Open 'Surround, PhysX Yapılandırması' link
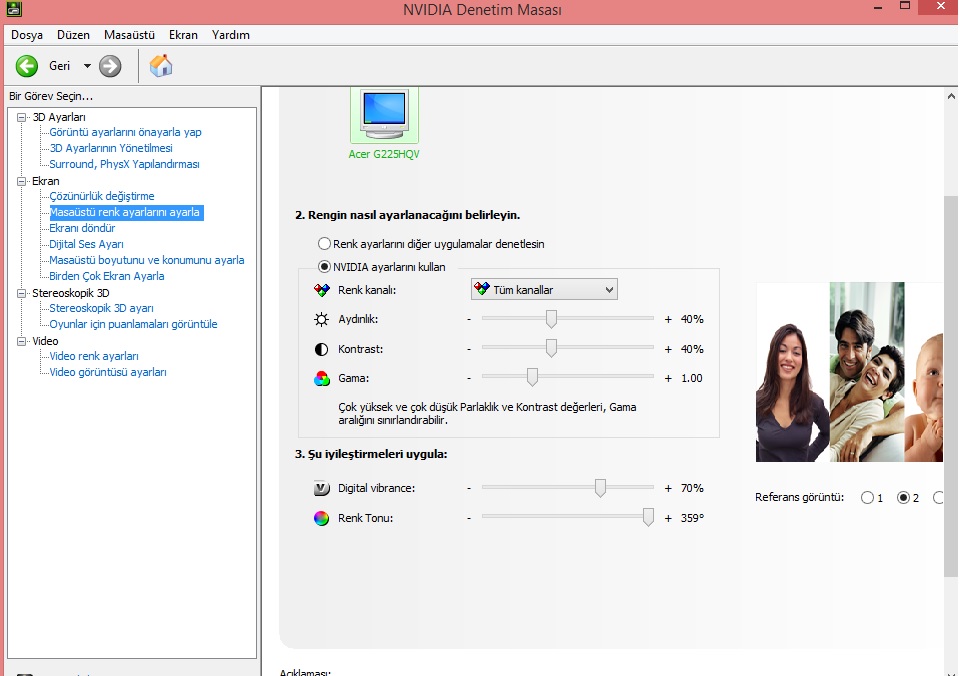Viewport: 960px width, 676px height. [124, 164]
